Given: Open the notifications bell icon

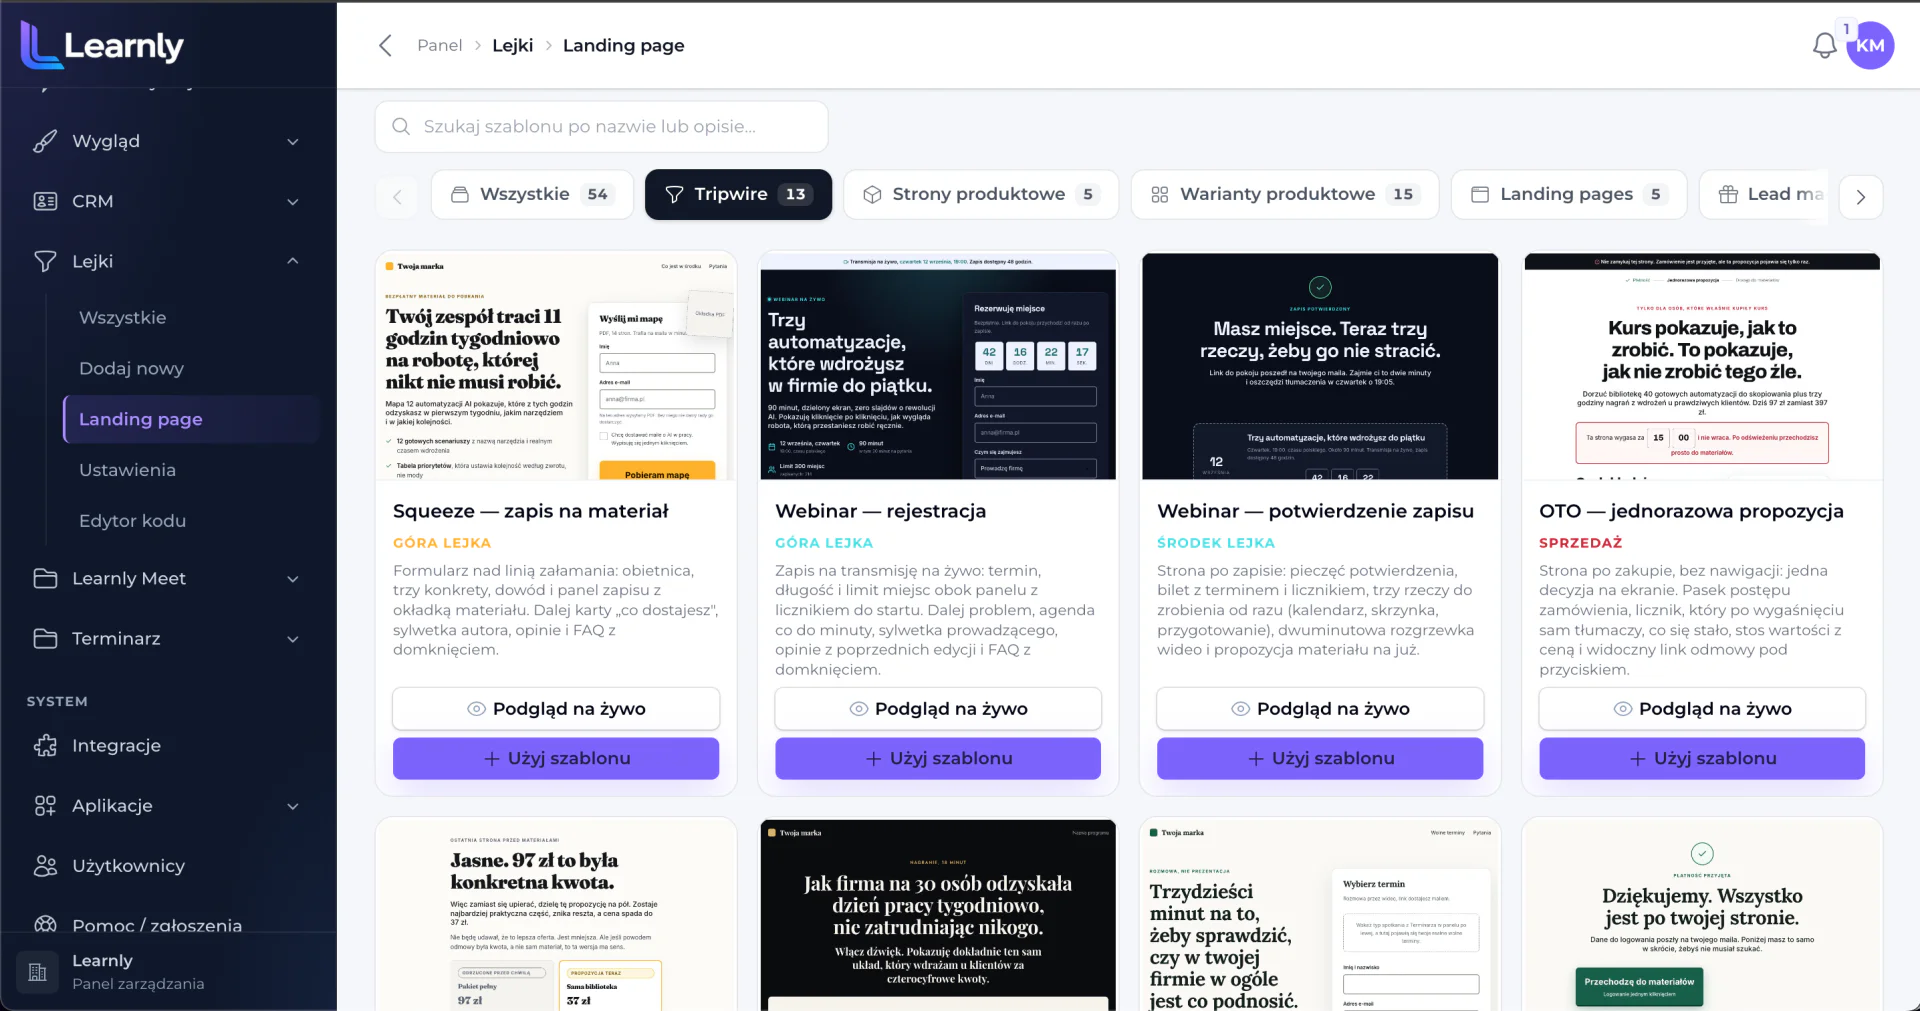Looking at the screenshot, I should point(1824,45).
